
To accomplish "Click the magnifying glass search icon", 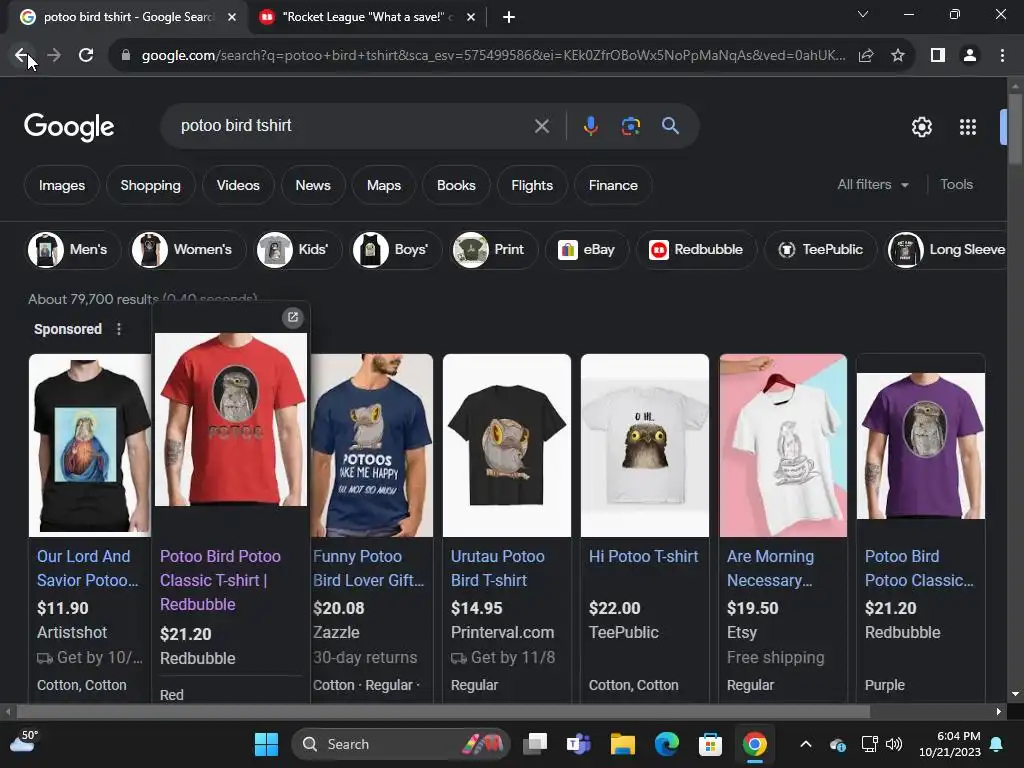I will [x=670, y=126].
